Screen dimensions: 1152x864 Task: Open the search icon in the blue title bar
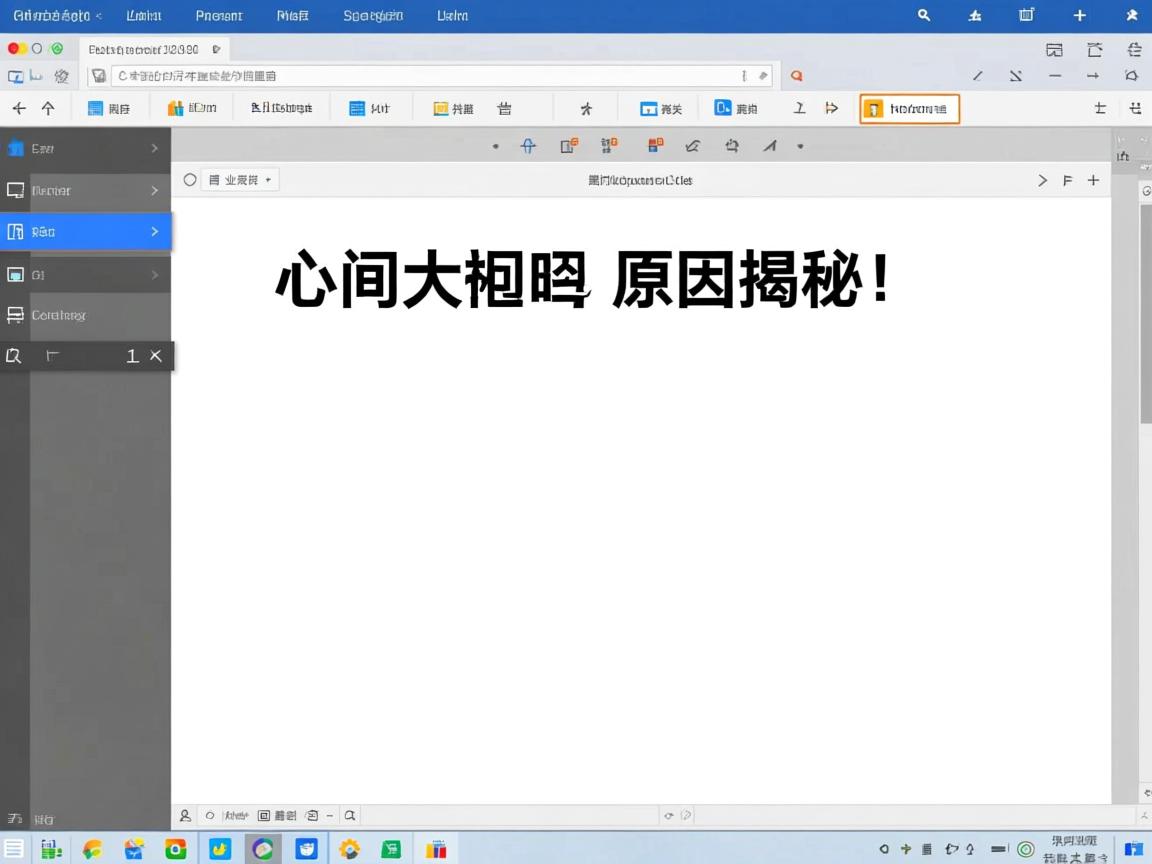tap(923, 15)
